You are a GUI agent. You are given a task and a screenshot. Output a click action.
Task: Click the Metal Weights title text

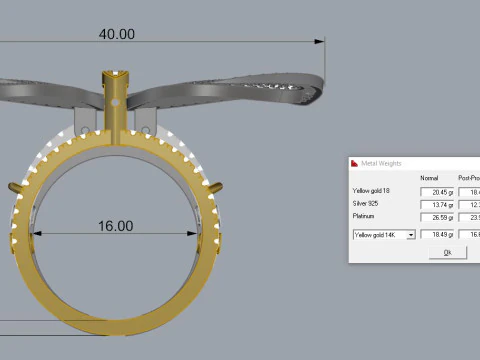[x=381, y=163]
